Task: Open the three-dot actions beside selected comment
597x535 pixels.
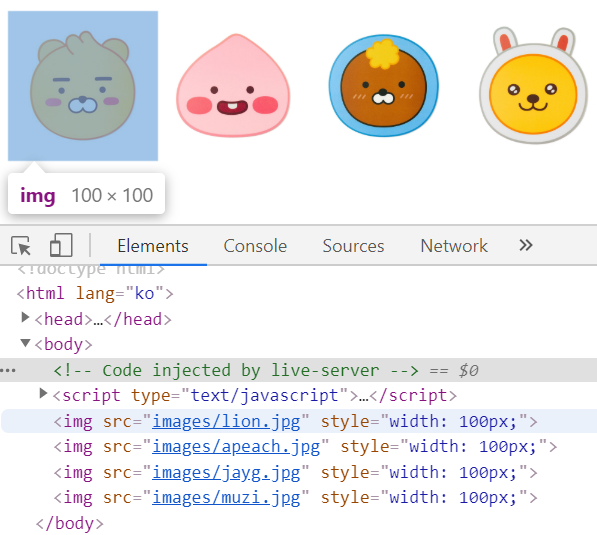Action: tap(8, 370)
